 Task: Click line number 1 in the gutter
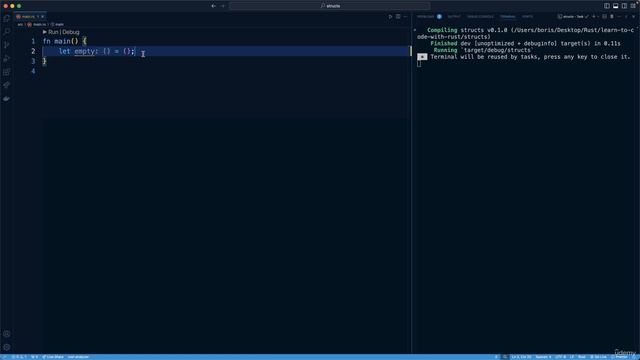[33, 41]
